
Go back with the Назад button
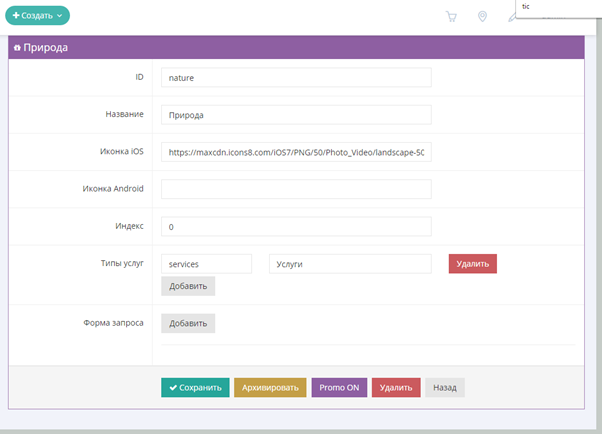[x=445, y=387]
